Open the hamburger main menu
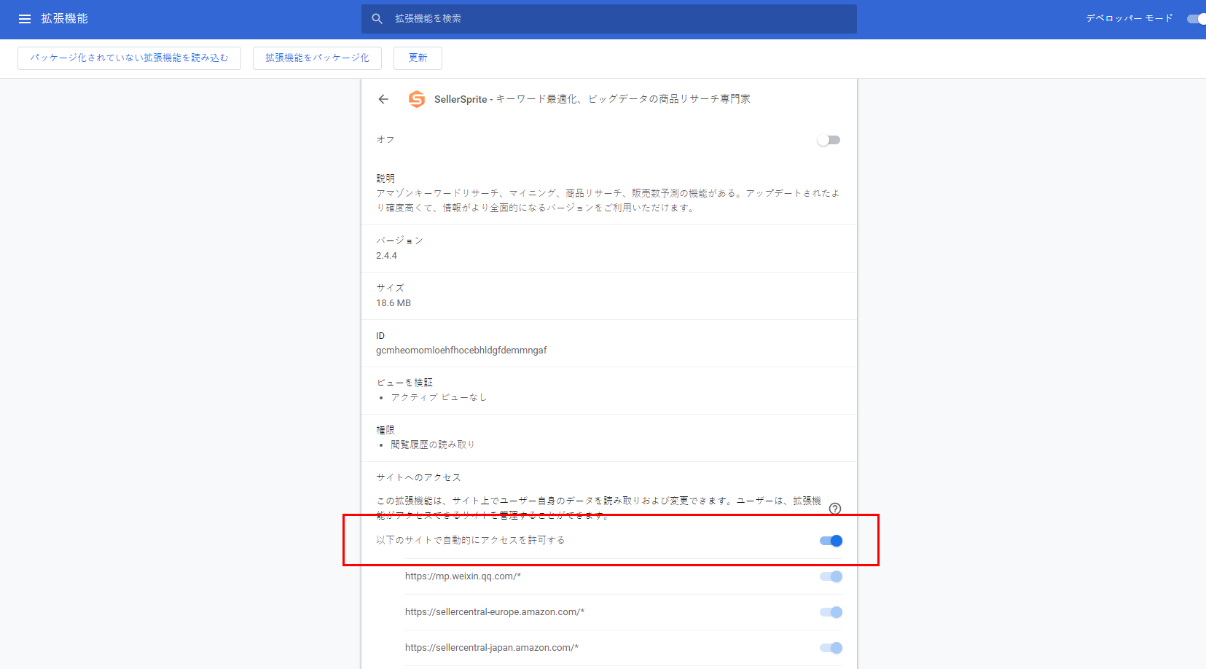 pyautogui.click(x=25, y=19)
